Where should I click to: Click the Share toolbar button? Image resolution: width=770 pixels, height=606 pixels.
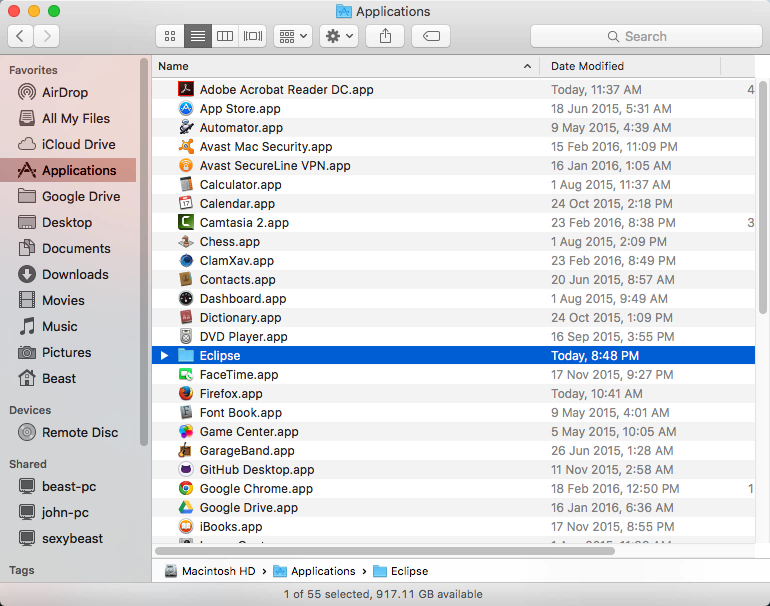(x=385, y=36)
